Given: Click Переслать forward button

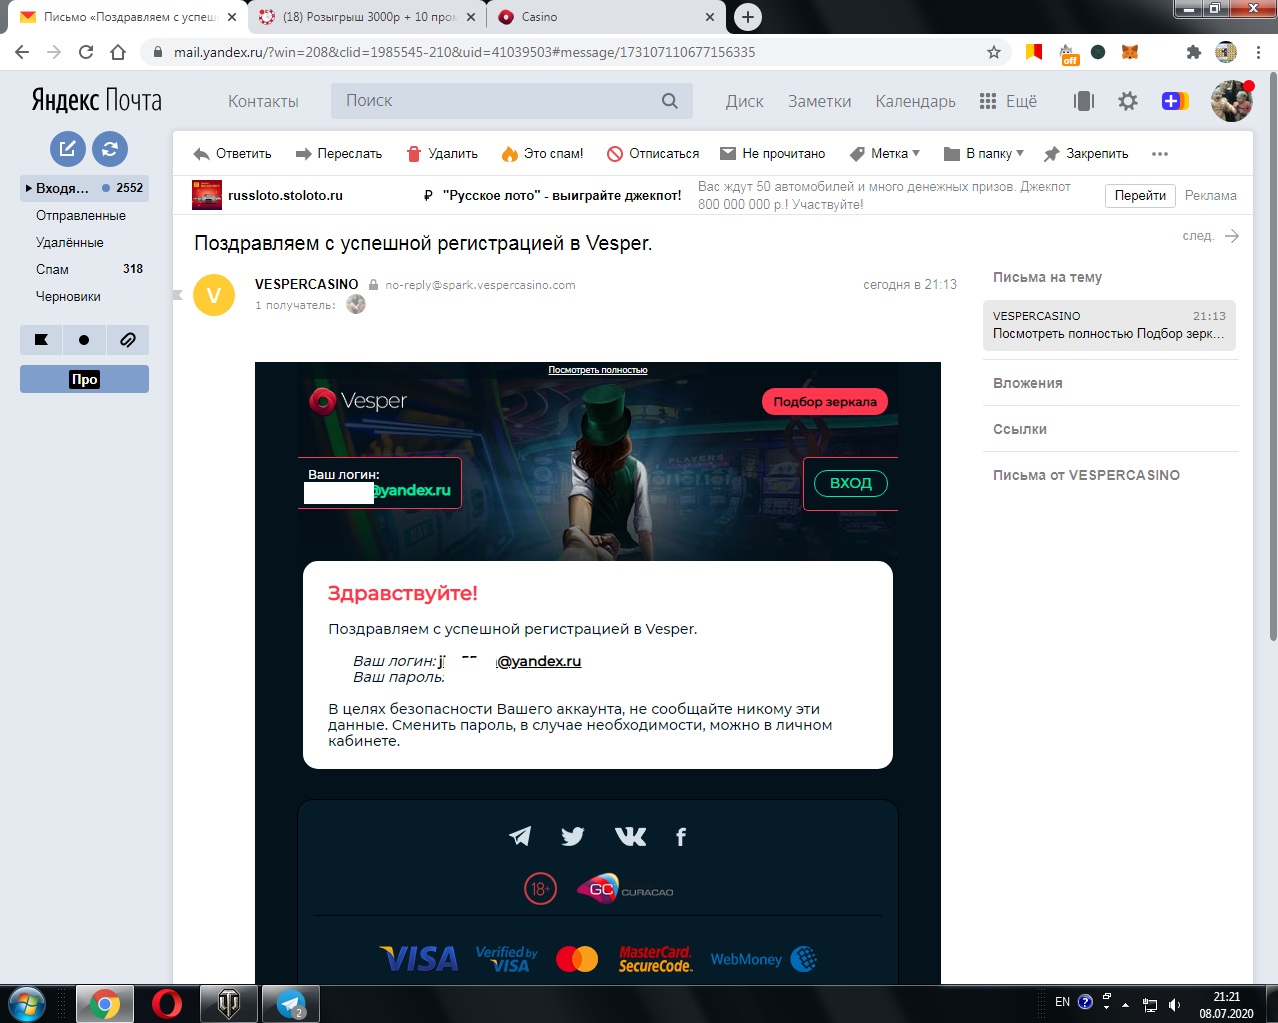Looking at the screenshot, I should pos(339,154).
